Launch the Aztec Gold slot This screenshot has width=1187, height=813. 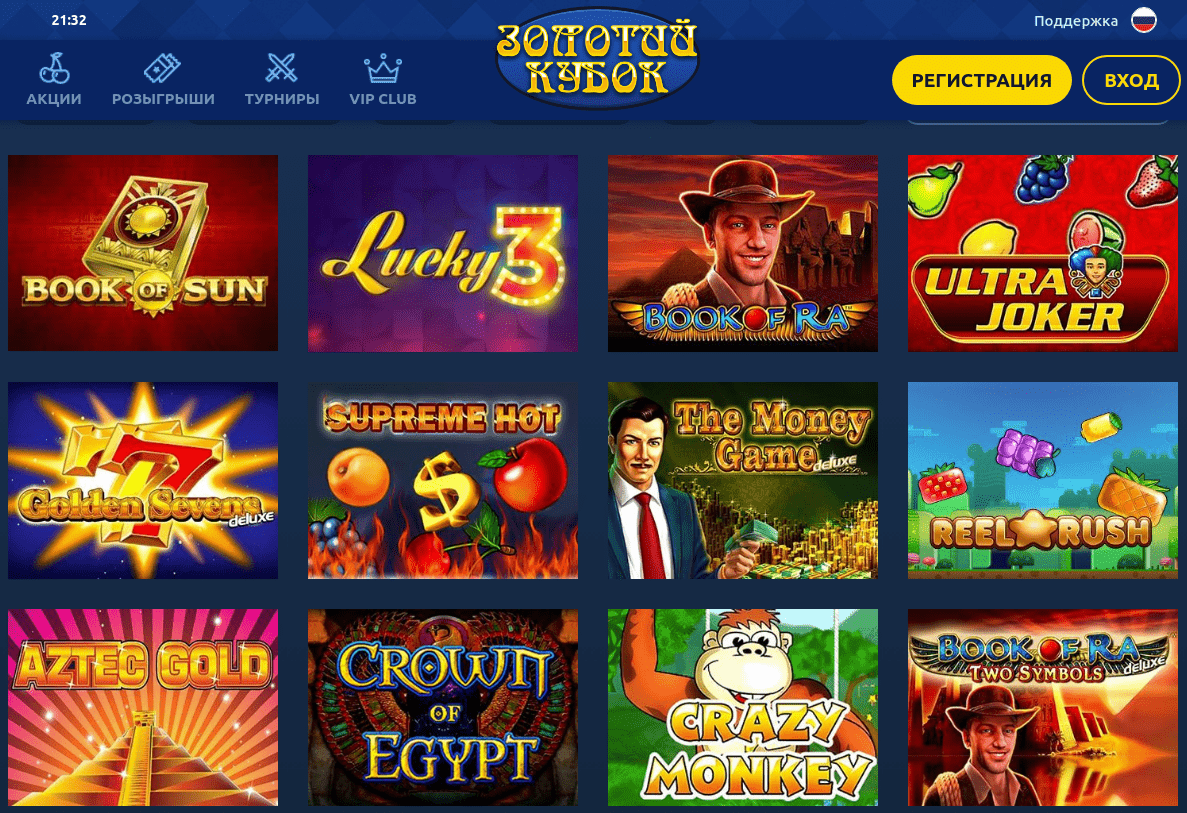coord(143,707)
